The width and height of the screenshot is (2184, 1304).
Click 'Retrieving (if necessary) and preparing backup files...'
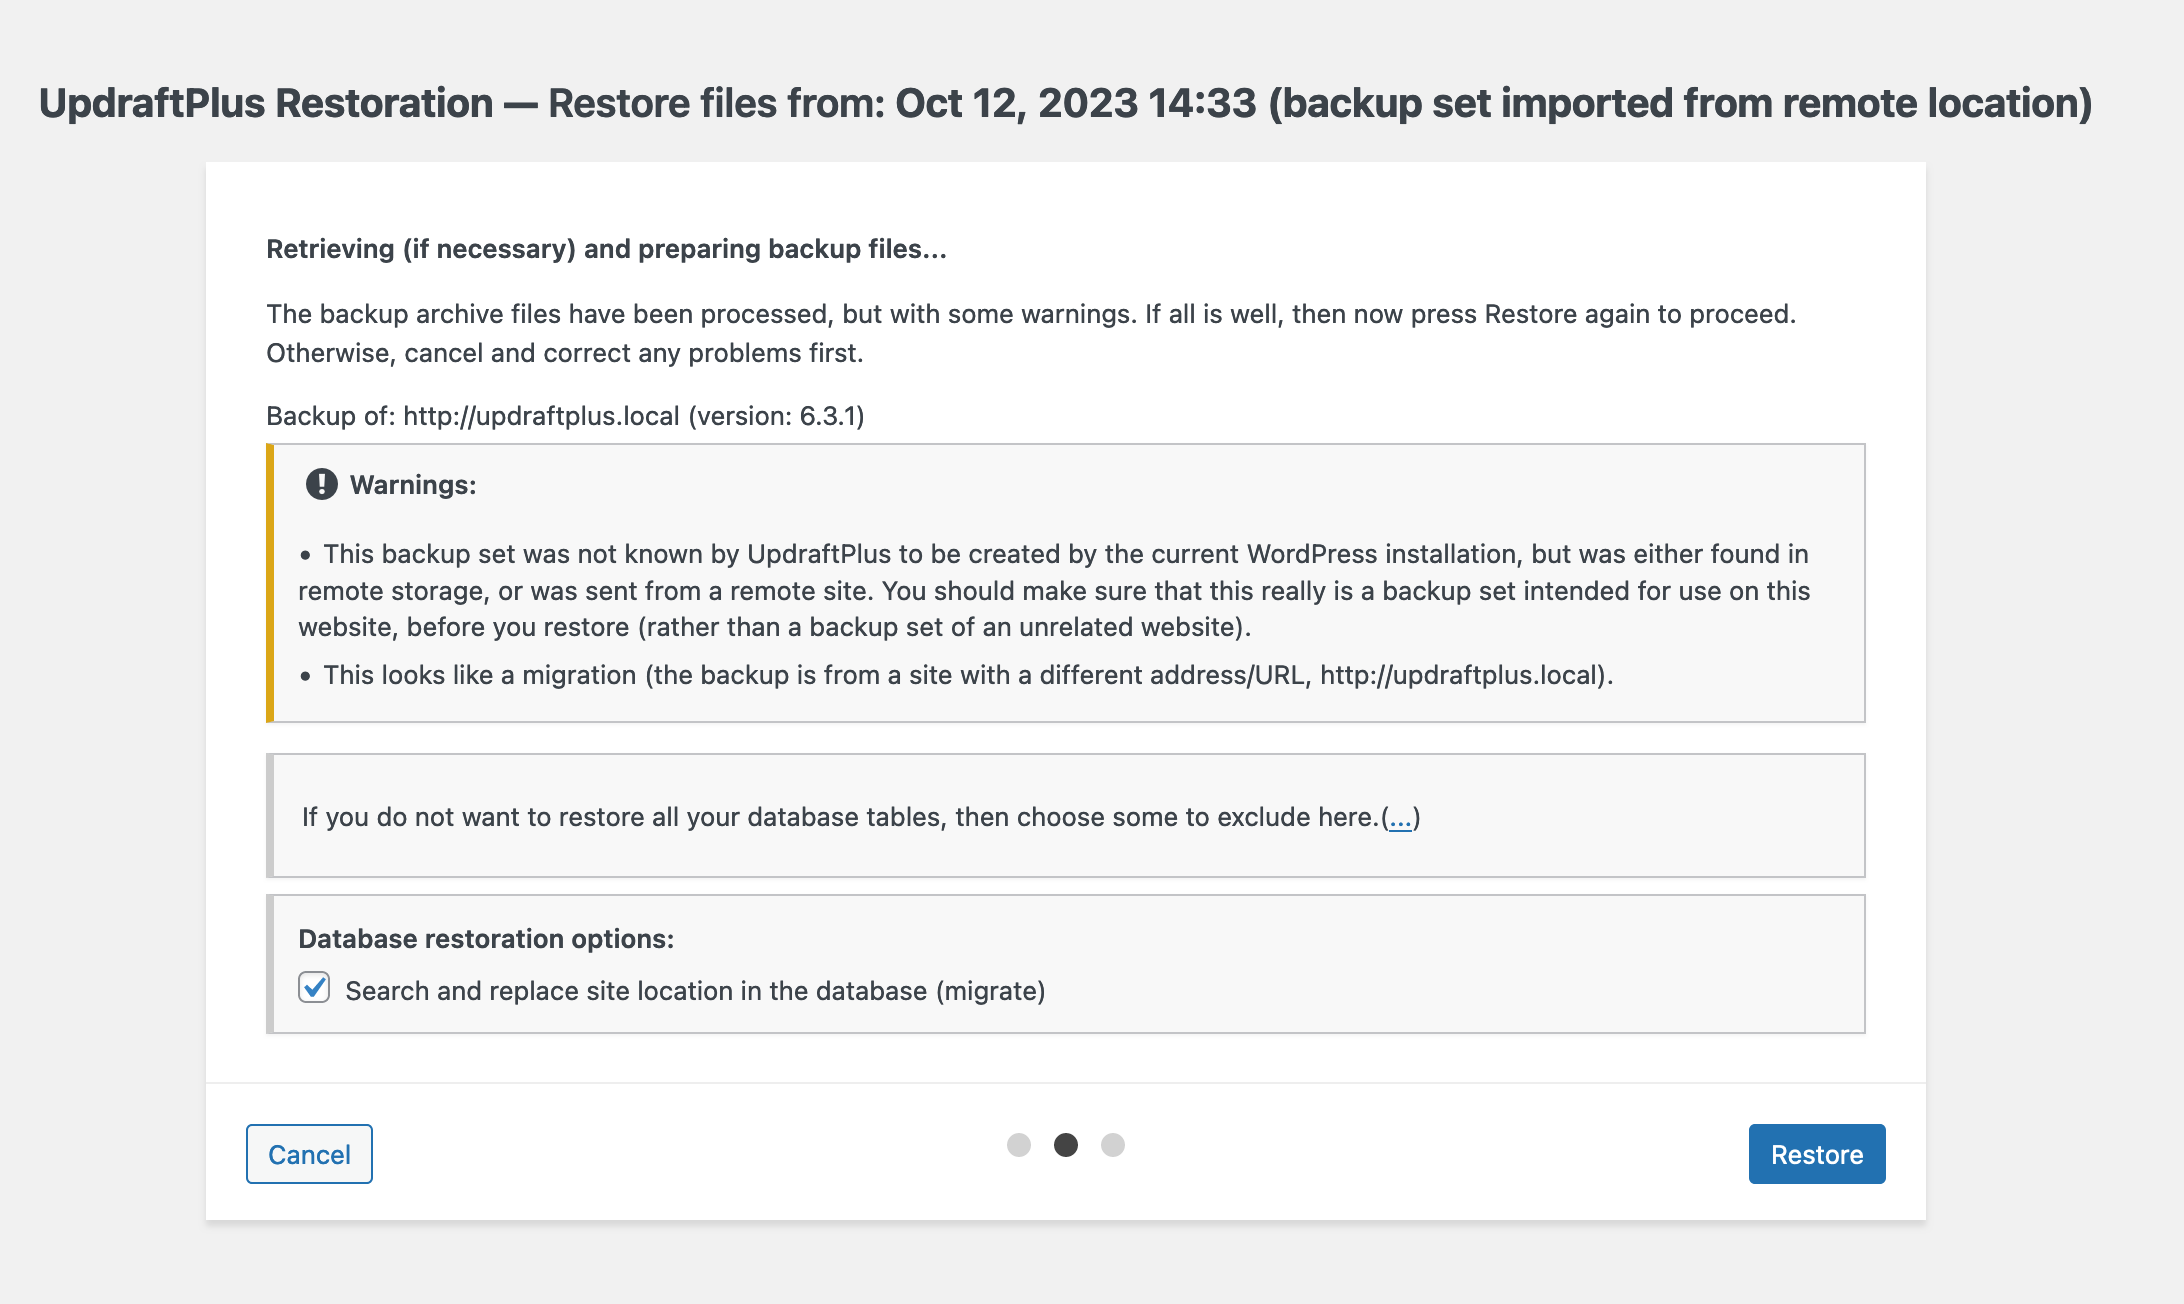coord(606,249)
